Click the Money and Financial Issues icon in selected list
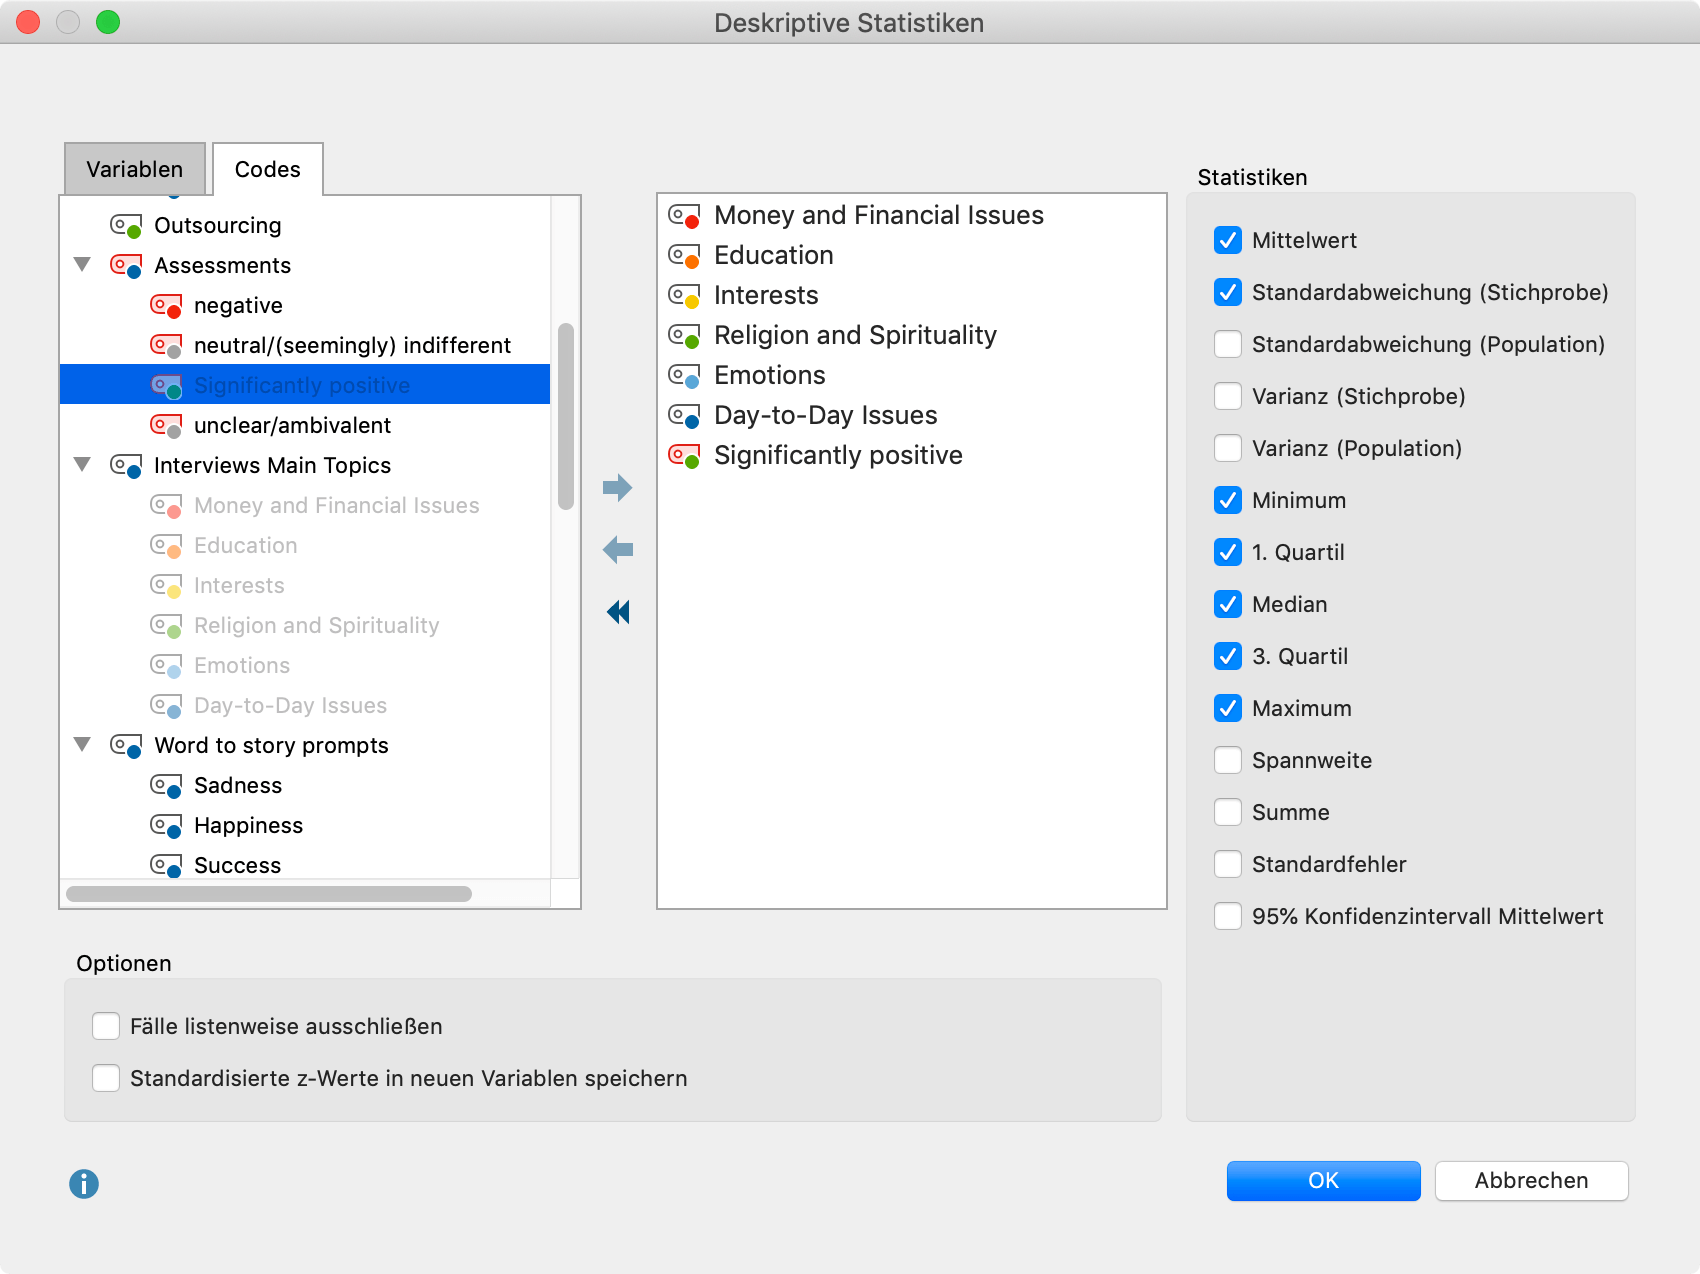 pyautogui.click(x=684, y=216)
